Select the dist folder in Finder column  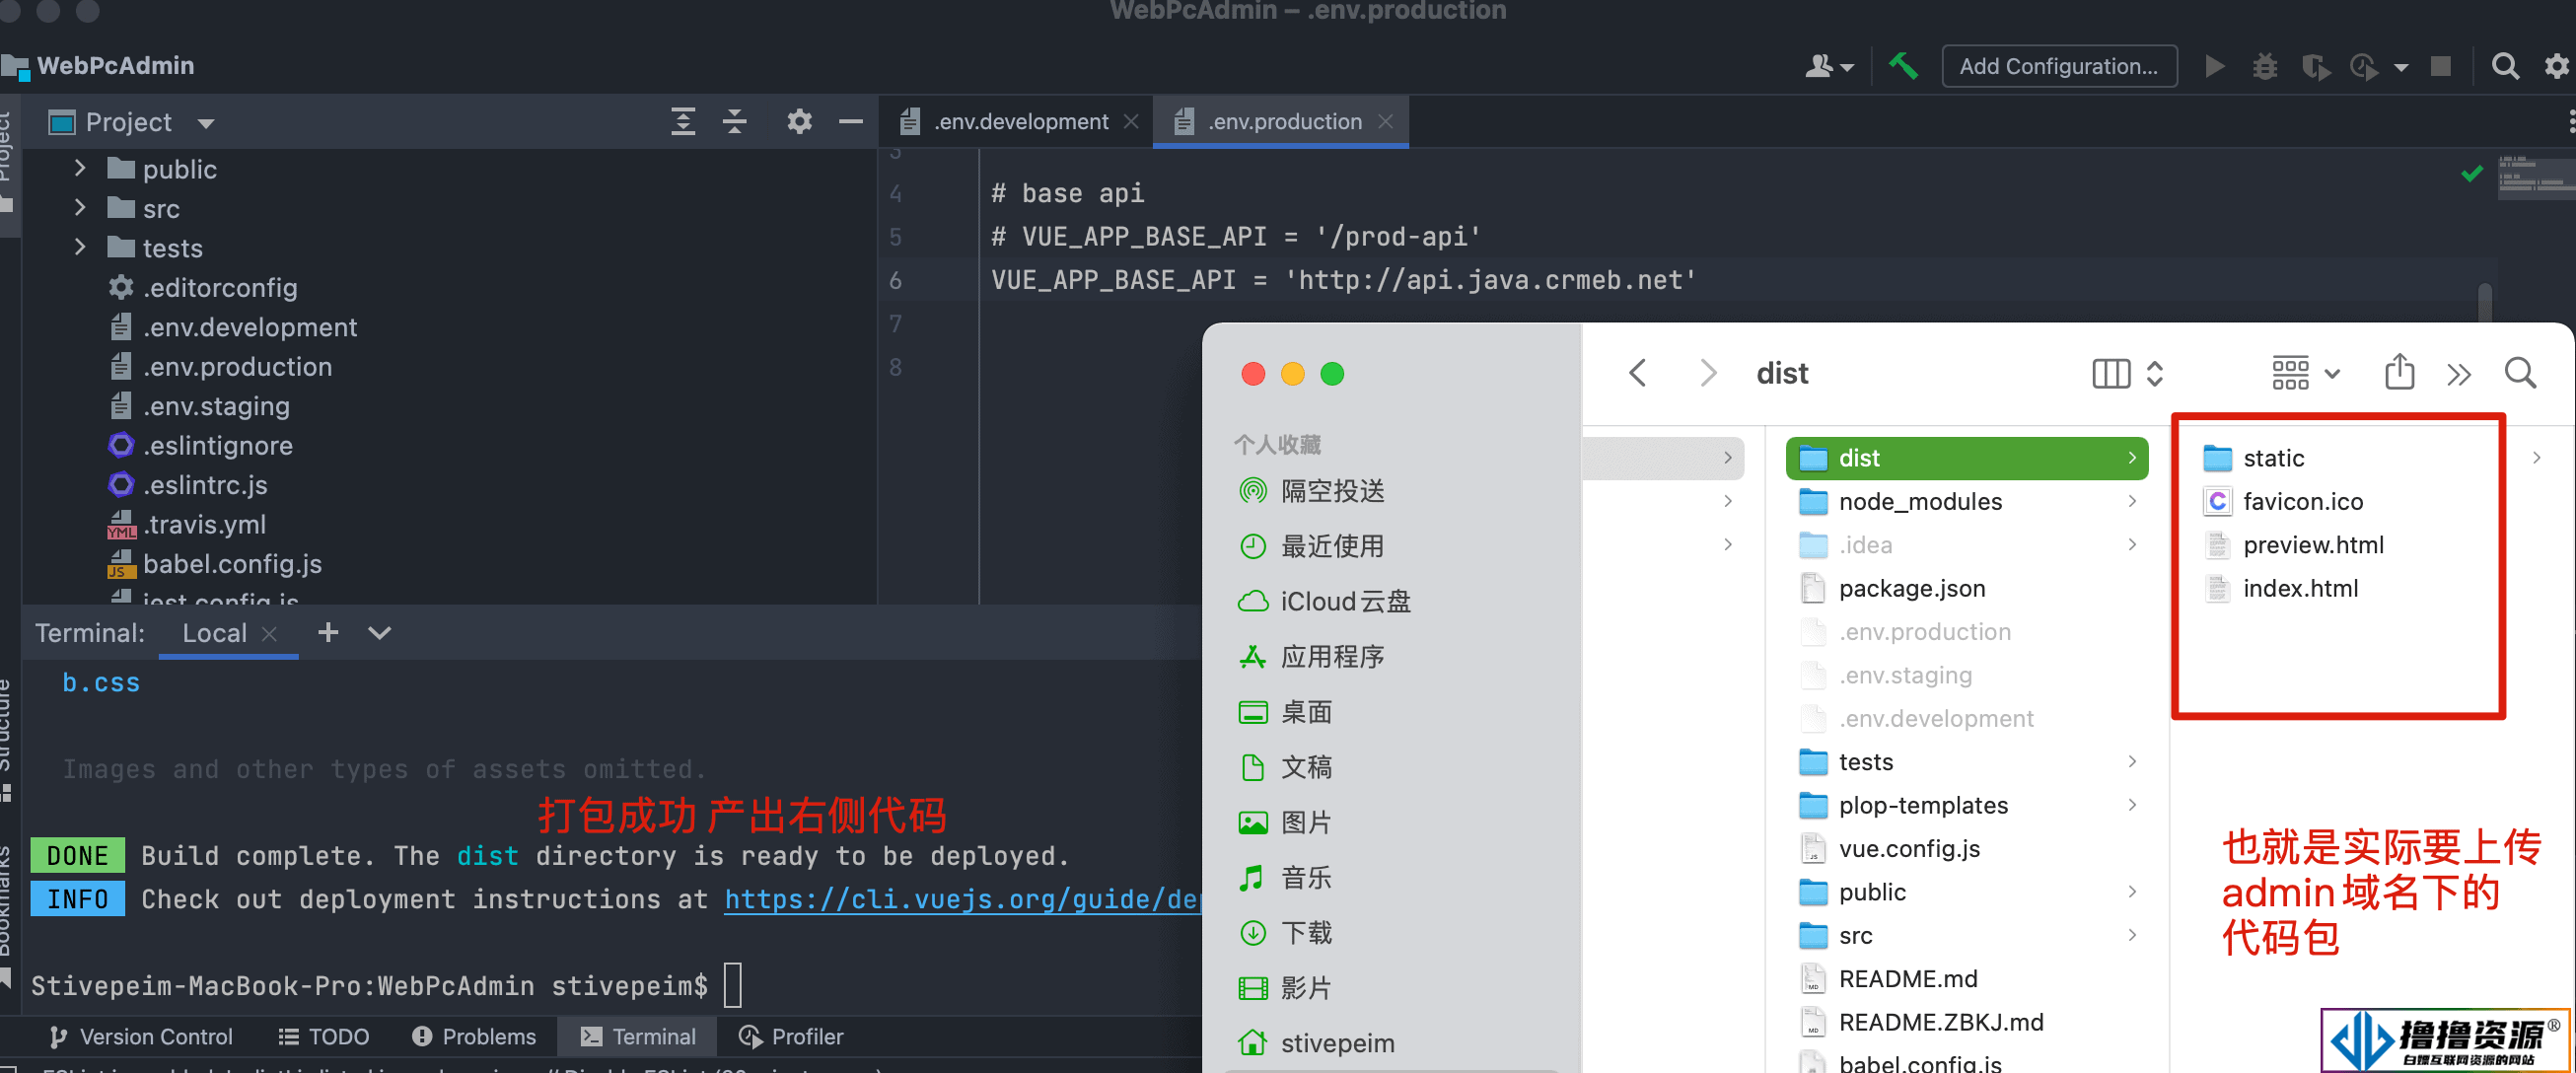(x=1966, y=458)
